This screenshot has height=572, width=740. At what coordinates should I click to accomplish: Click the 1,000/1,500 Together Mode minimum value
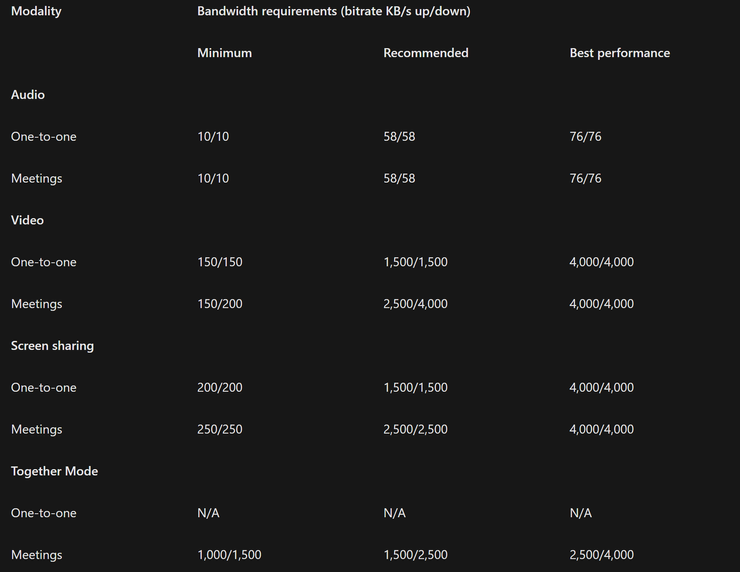229,555
